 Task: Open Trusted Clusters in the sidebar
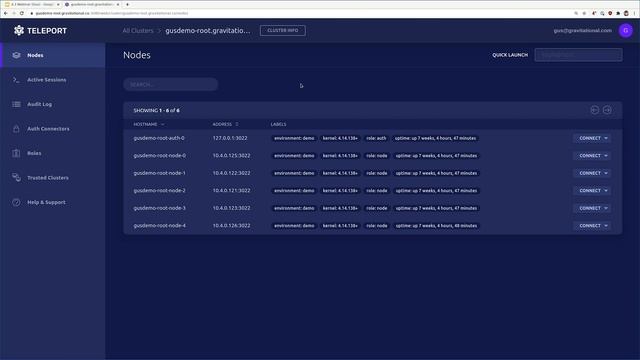point(53,178)
